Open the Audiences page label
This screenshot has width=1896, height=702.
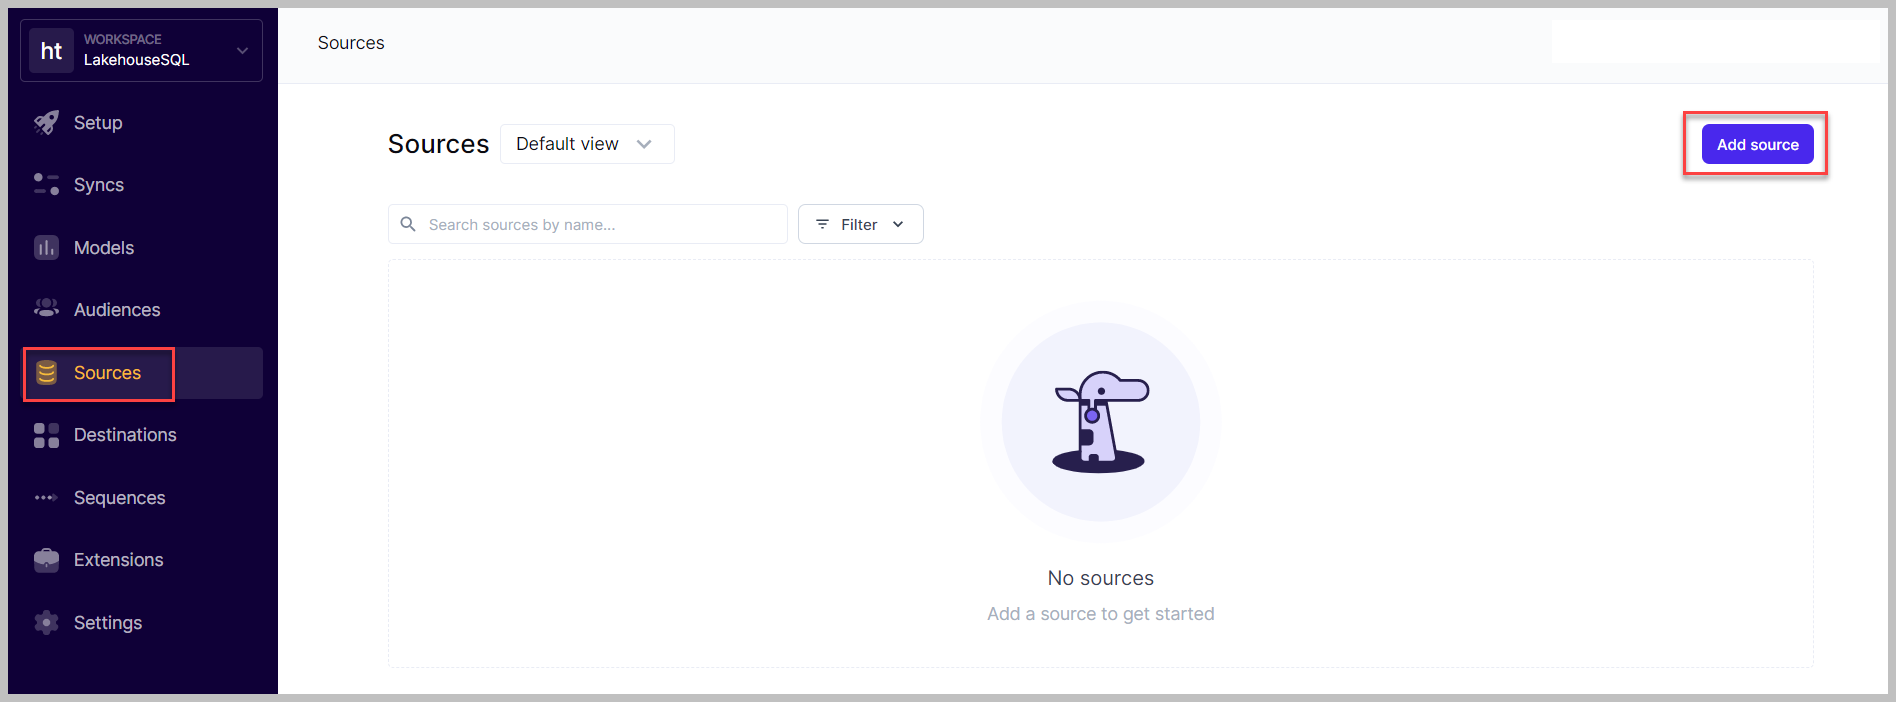(x=117, y=310)
